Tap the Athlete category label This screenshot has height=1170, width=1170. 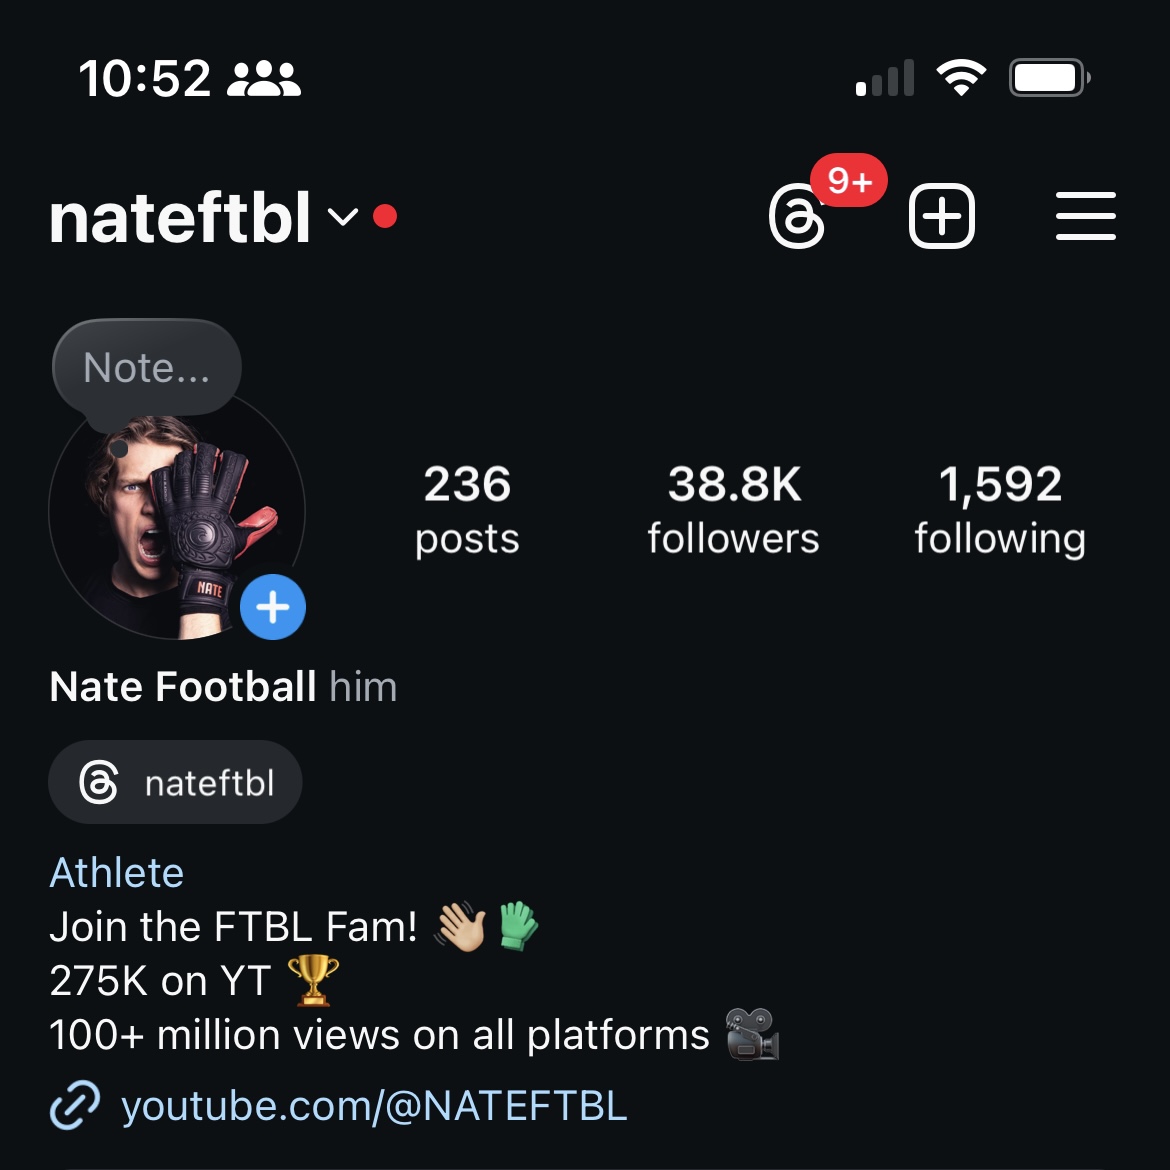pos(116,872)
